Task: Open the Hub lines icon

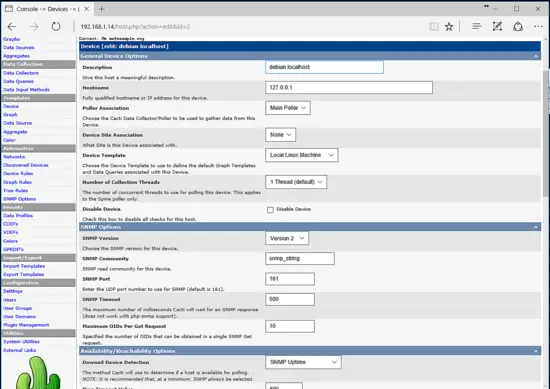Action: [477, 26]
